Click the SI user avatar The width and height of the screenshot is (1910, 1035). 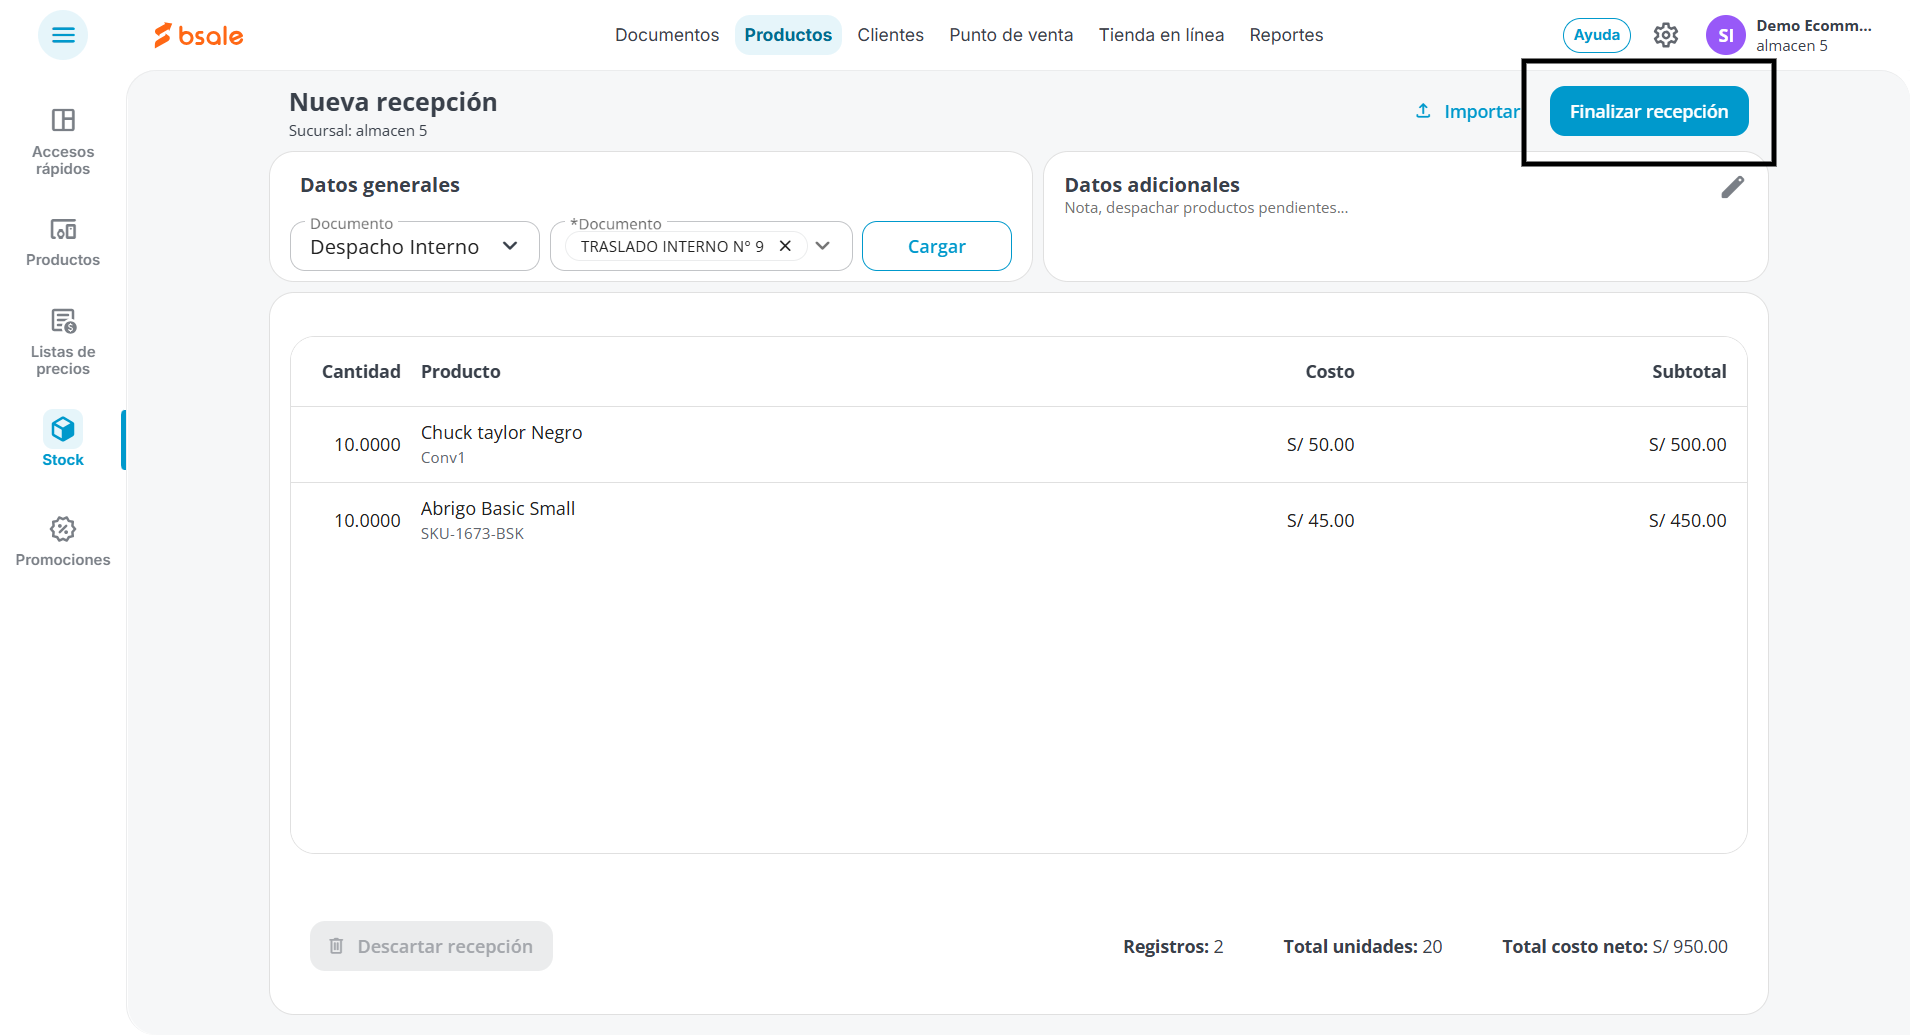tap(1726, 35)
